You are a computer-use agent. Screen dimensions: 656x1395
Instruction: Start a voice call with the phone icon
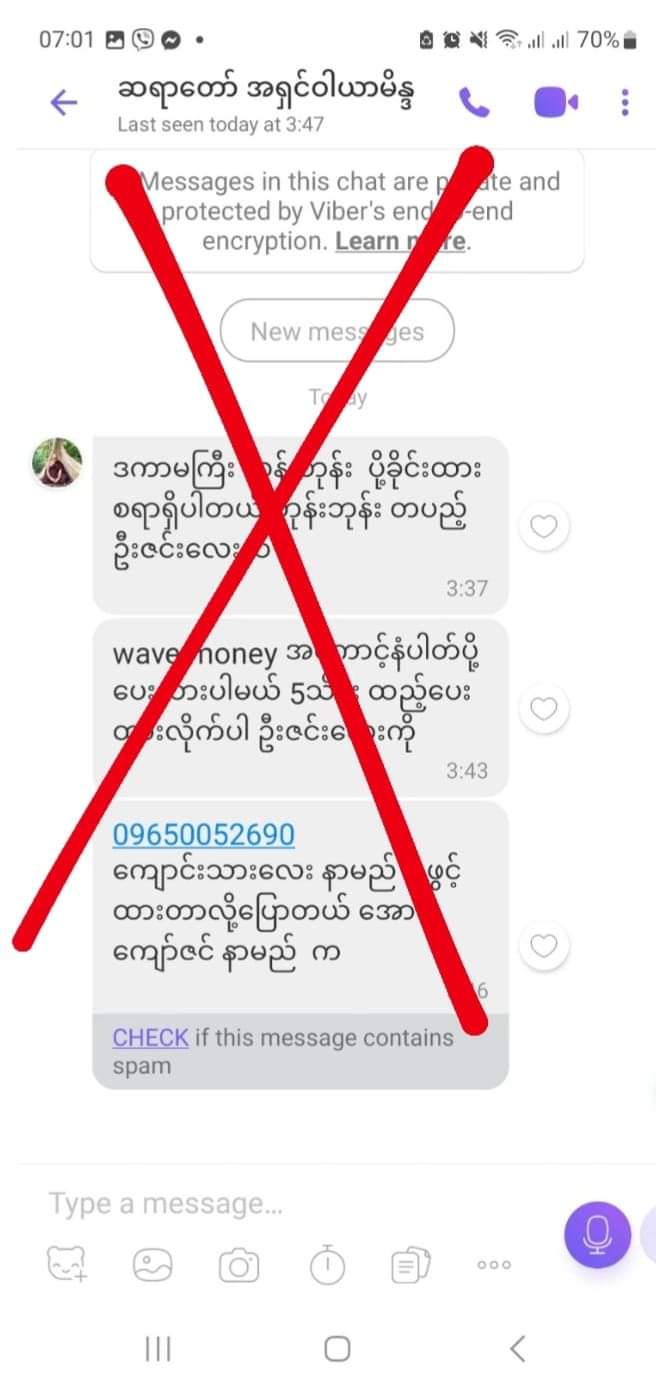(x=474, y=102)
